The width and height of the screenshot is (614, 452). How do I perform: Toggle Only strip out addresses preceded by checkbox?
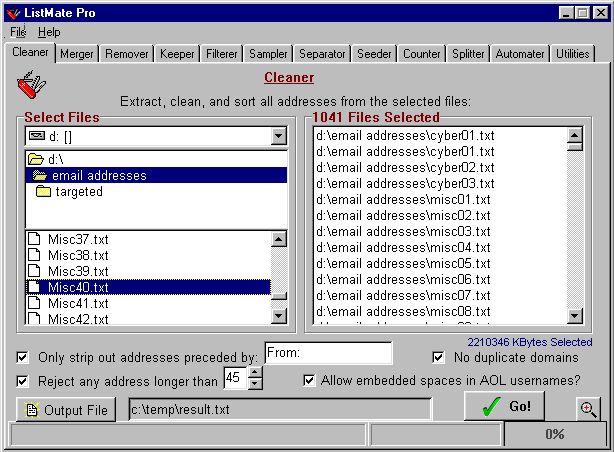point(22,357)
